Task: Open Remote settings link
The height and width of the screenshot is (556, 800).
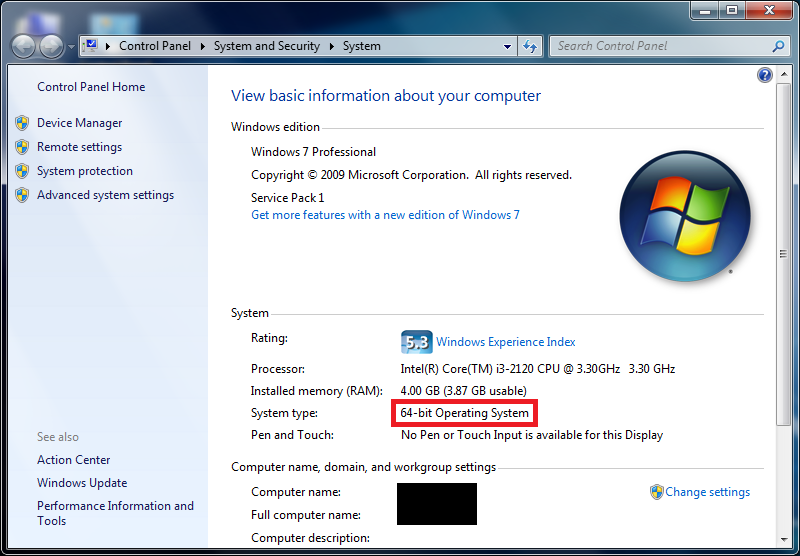Action: 80,147
